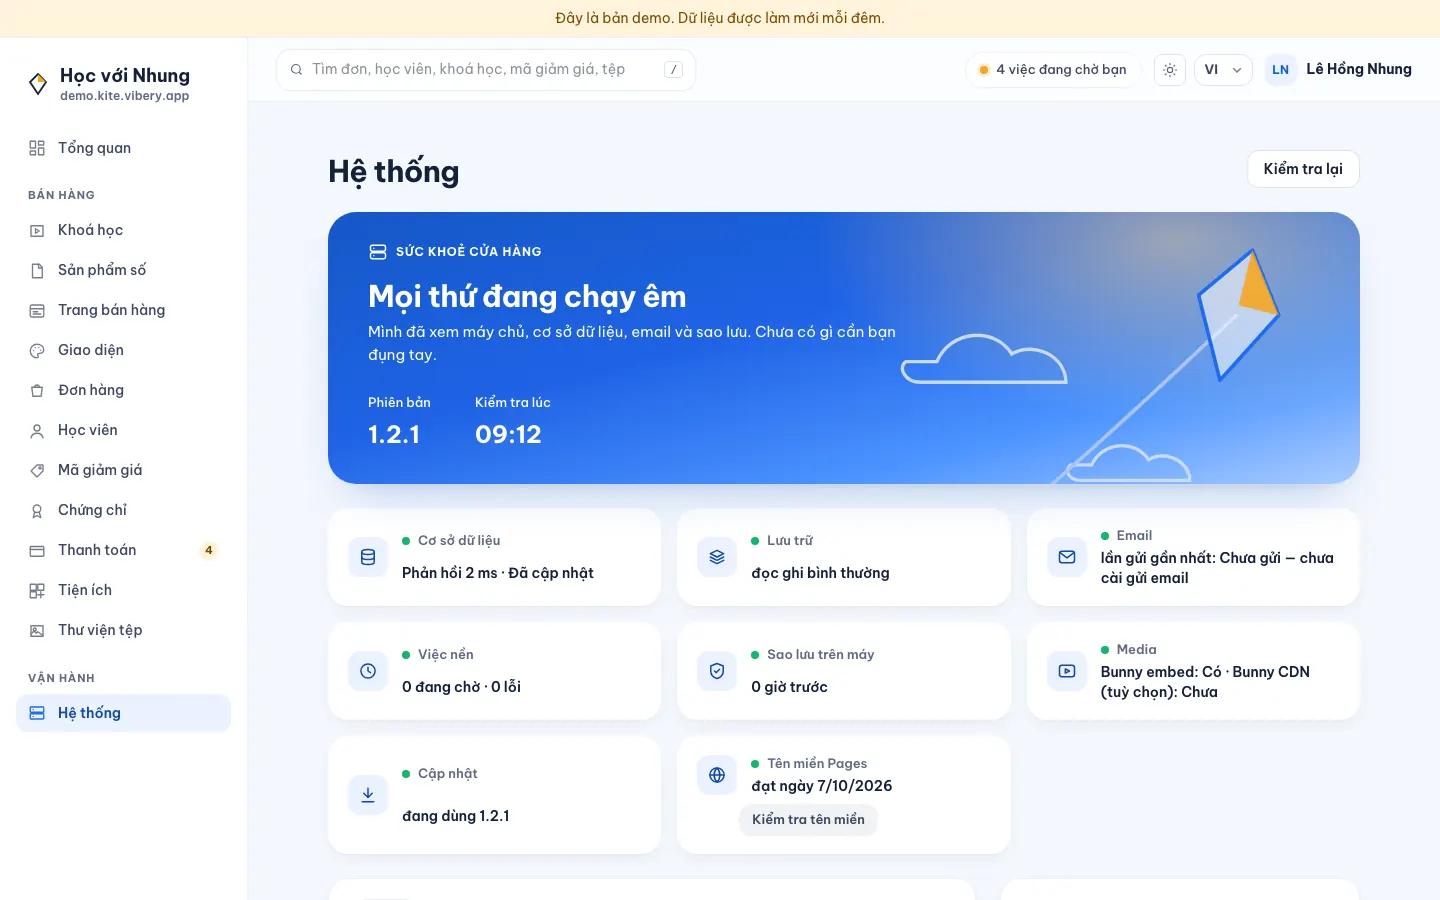Click the Học viên person icon
Screen dimensions: 1440x900
click(37, 430)
